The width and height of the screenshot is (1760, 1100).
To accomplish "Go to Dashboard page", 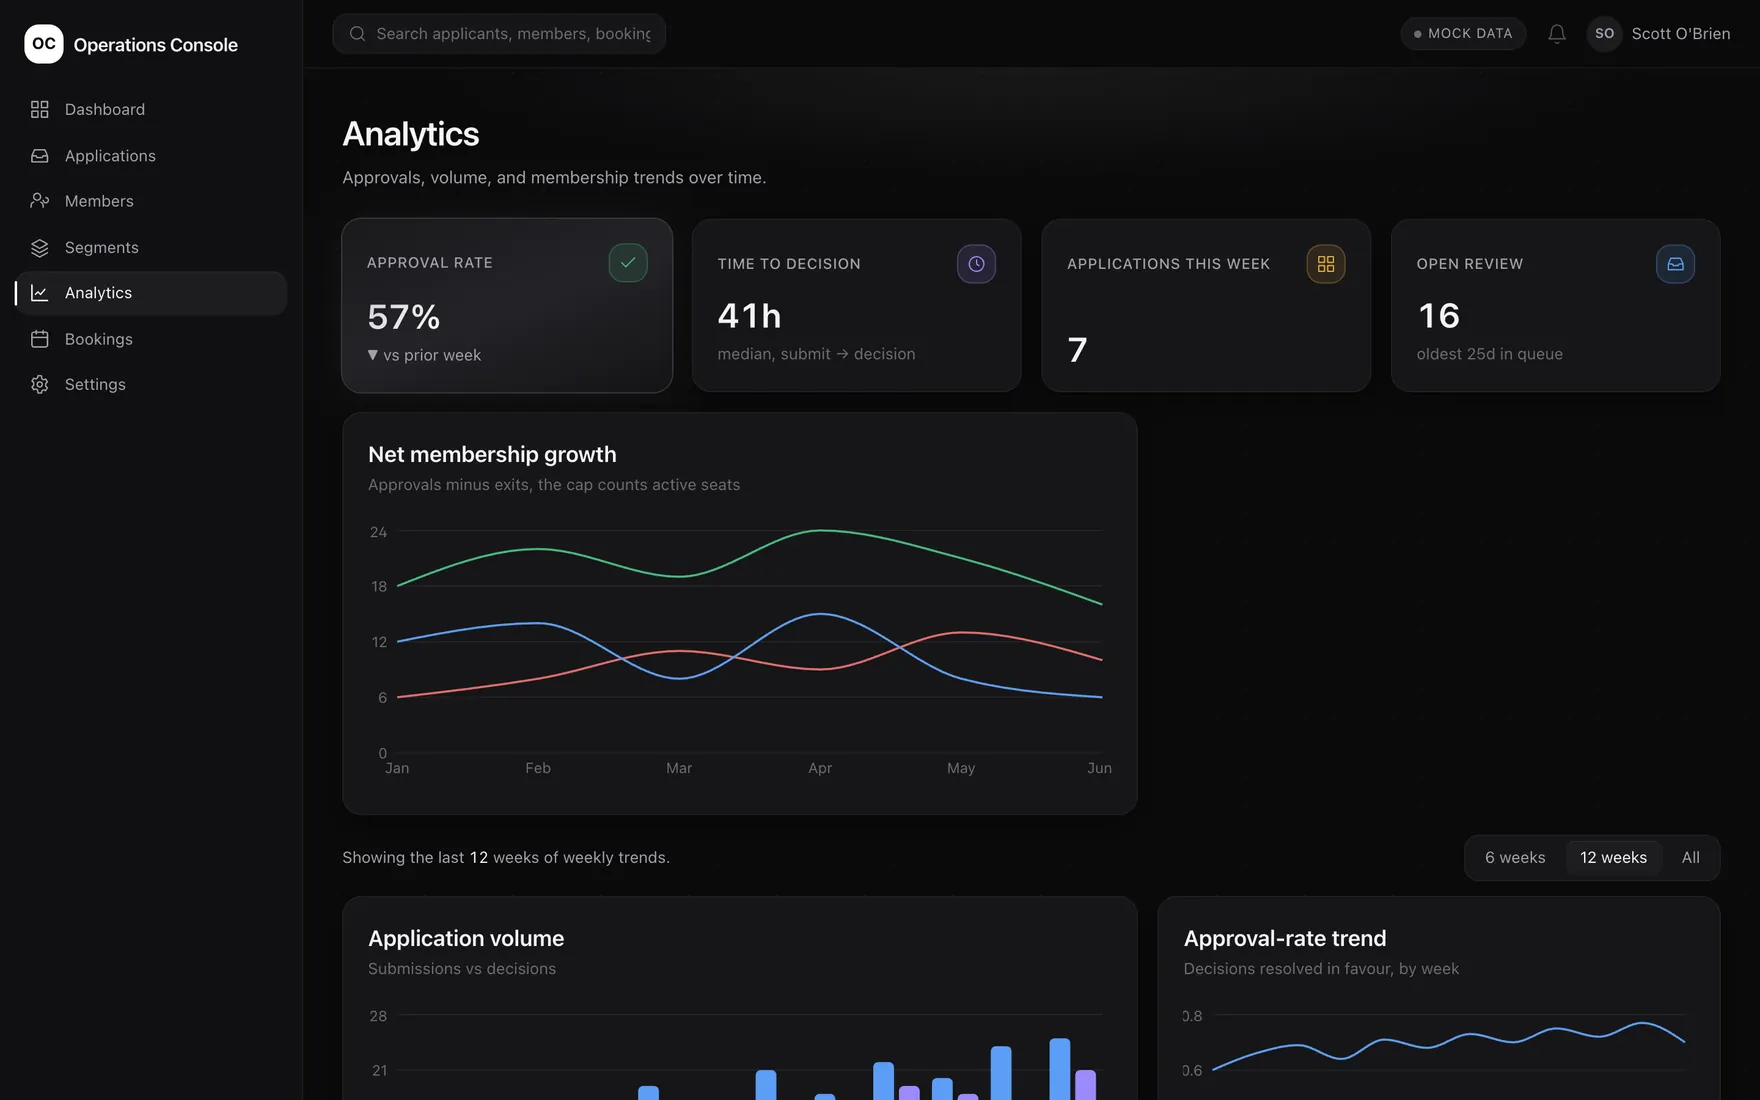I will [151, 109].
